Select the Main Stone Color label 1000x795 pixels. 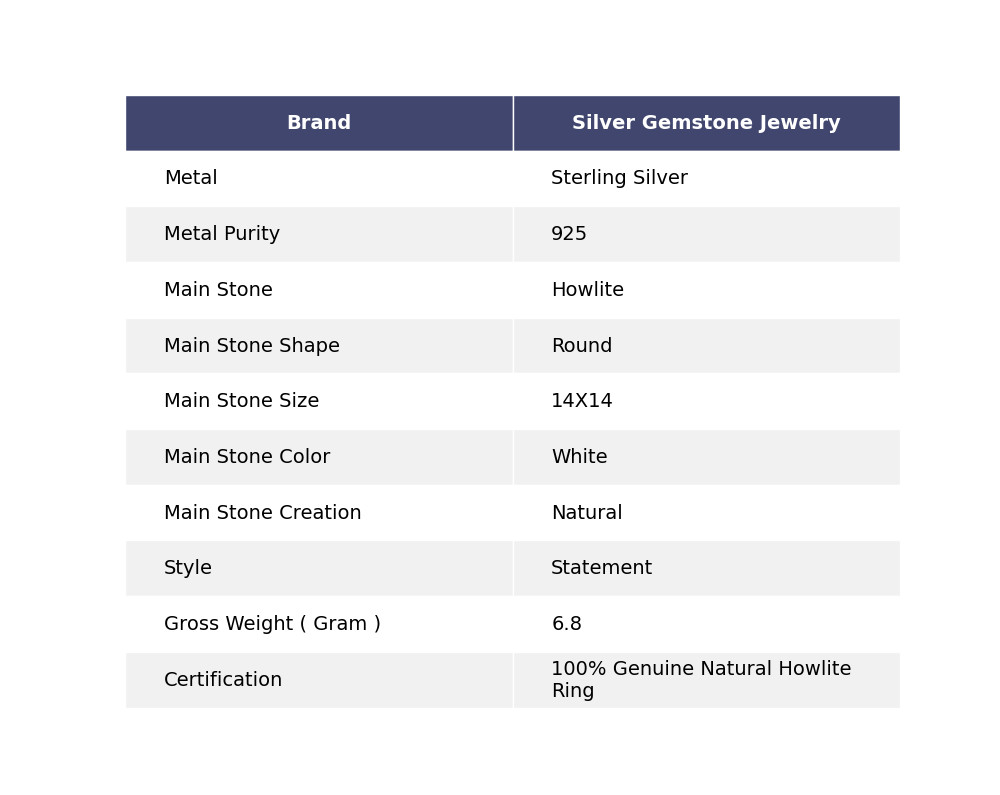pyautogui.click(x=247, y=457)
